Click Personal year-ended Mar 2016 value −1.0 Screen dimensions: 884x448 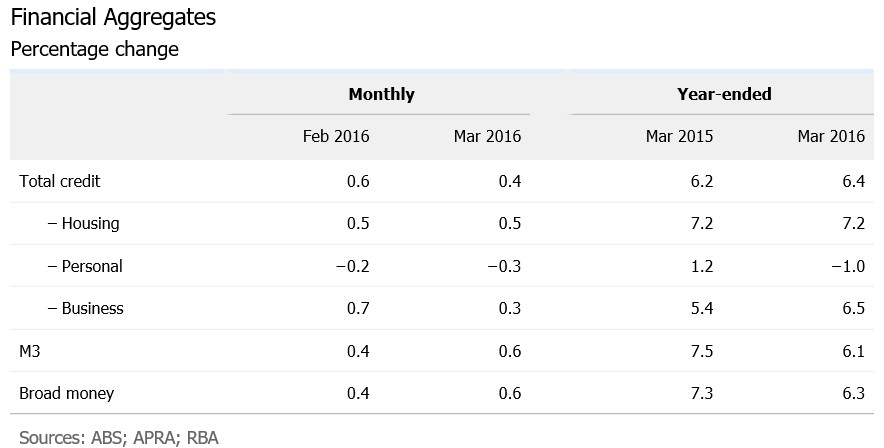point(847,266)
